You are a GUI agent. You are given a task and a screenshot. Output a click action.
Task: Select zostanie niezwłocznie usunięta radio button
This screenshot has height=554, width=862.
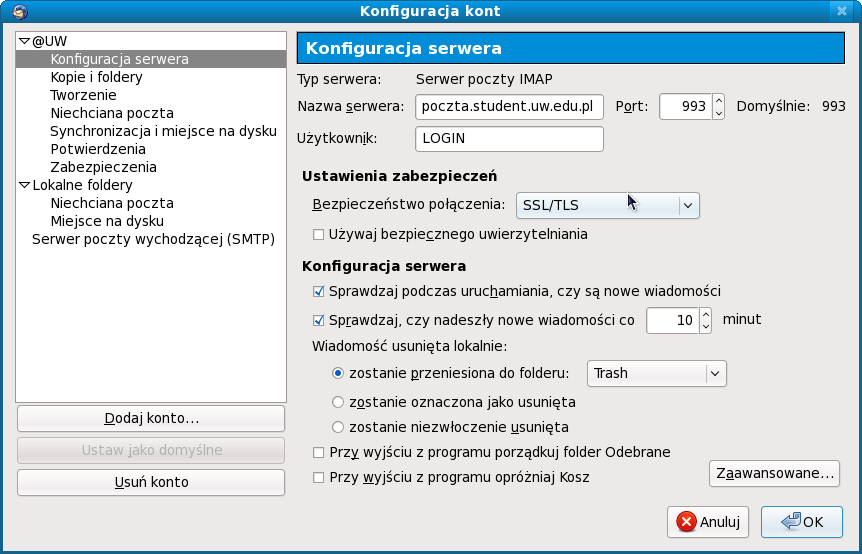point(338,427)
